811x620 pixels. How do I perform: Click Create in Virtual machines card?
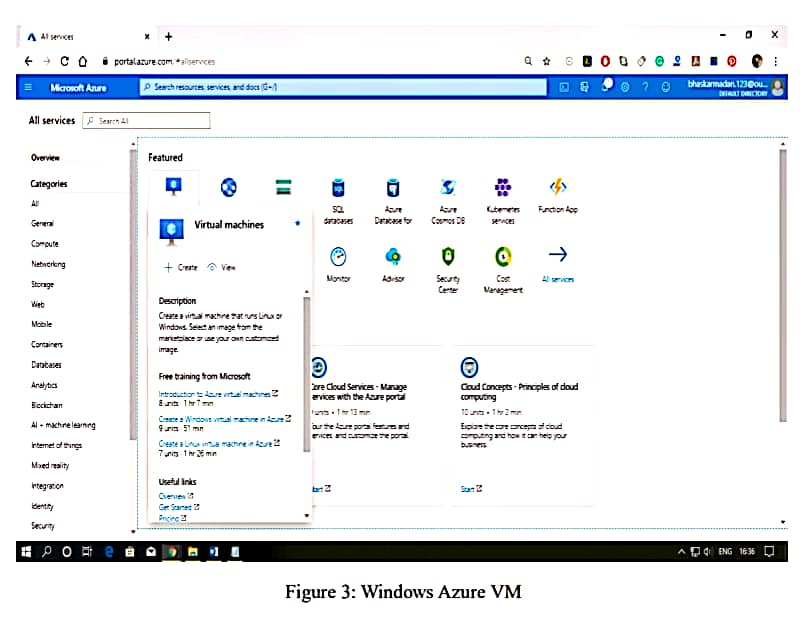[181, 267]
